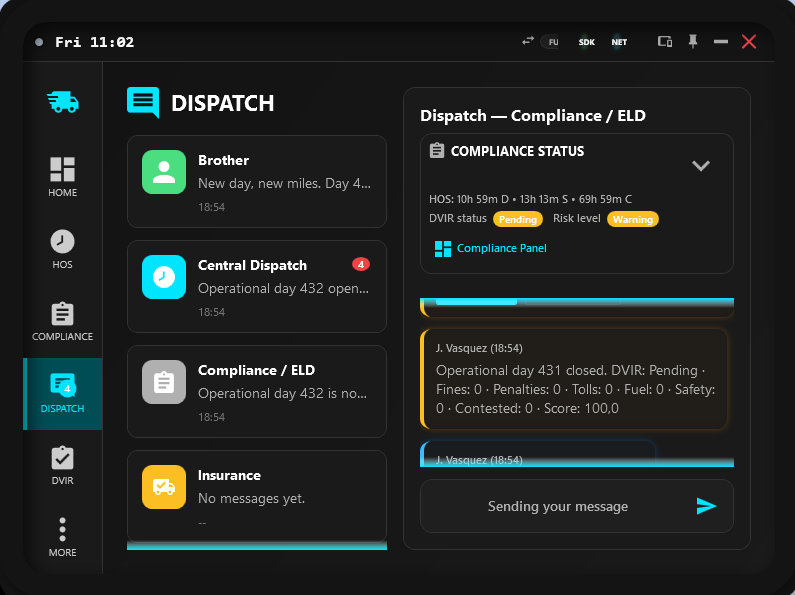The image size is (795, 595).
Task: Go to the COMPLIANCE sidebar tab
Action: (62, 321)
